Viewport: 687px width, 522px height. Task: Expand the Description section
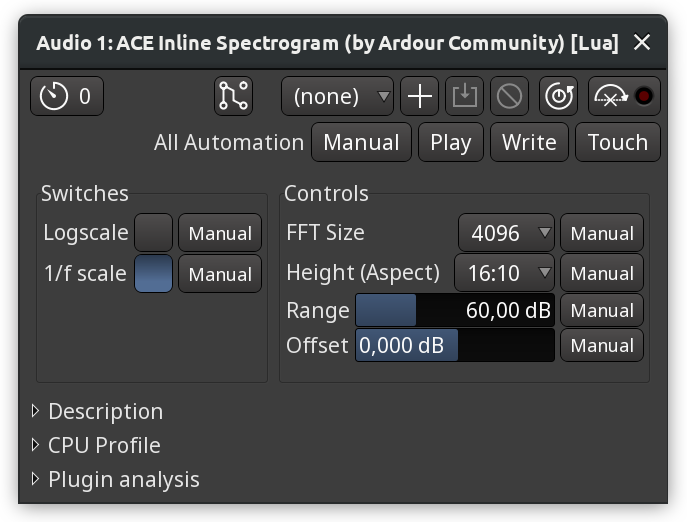pos(97,412)
